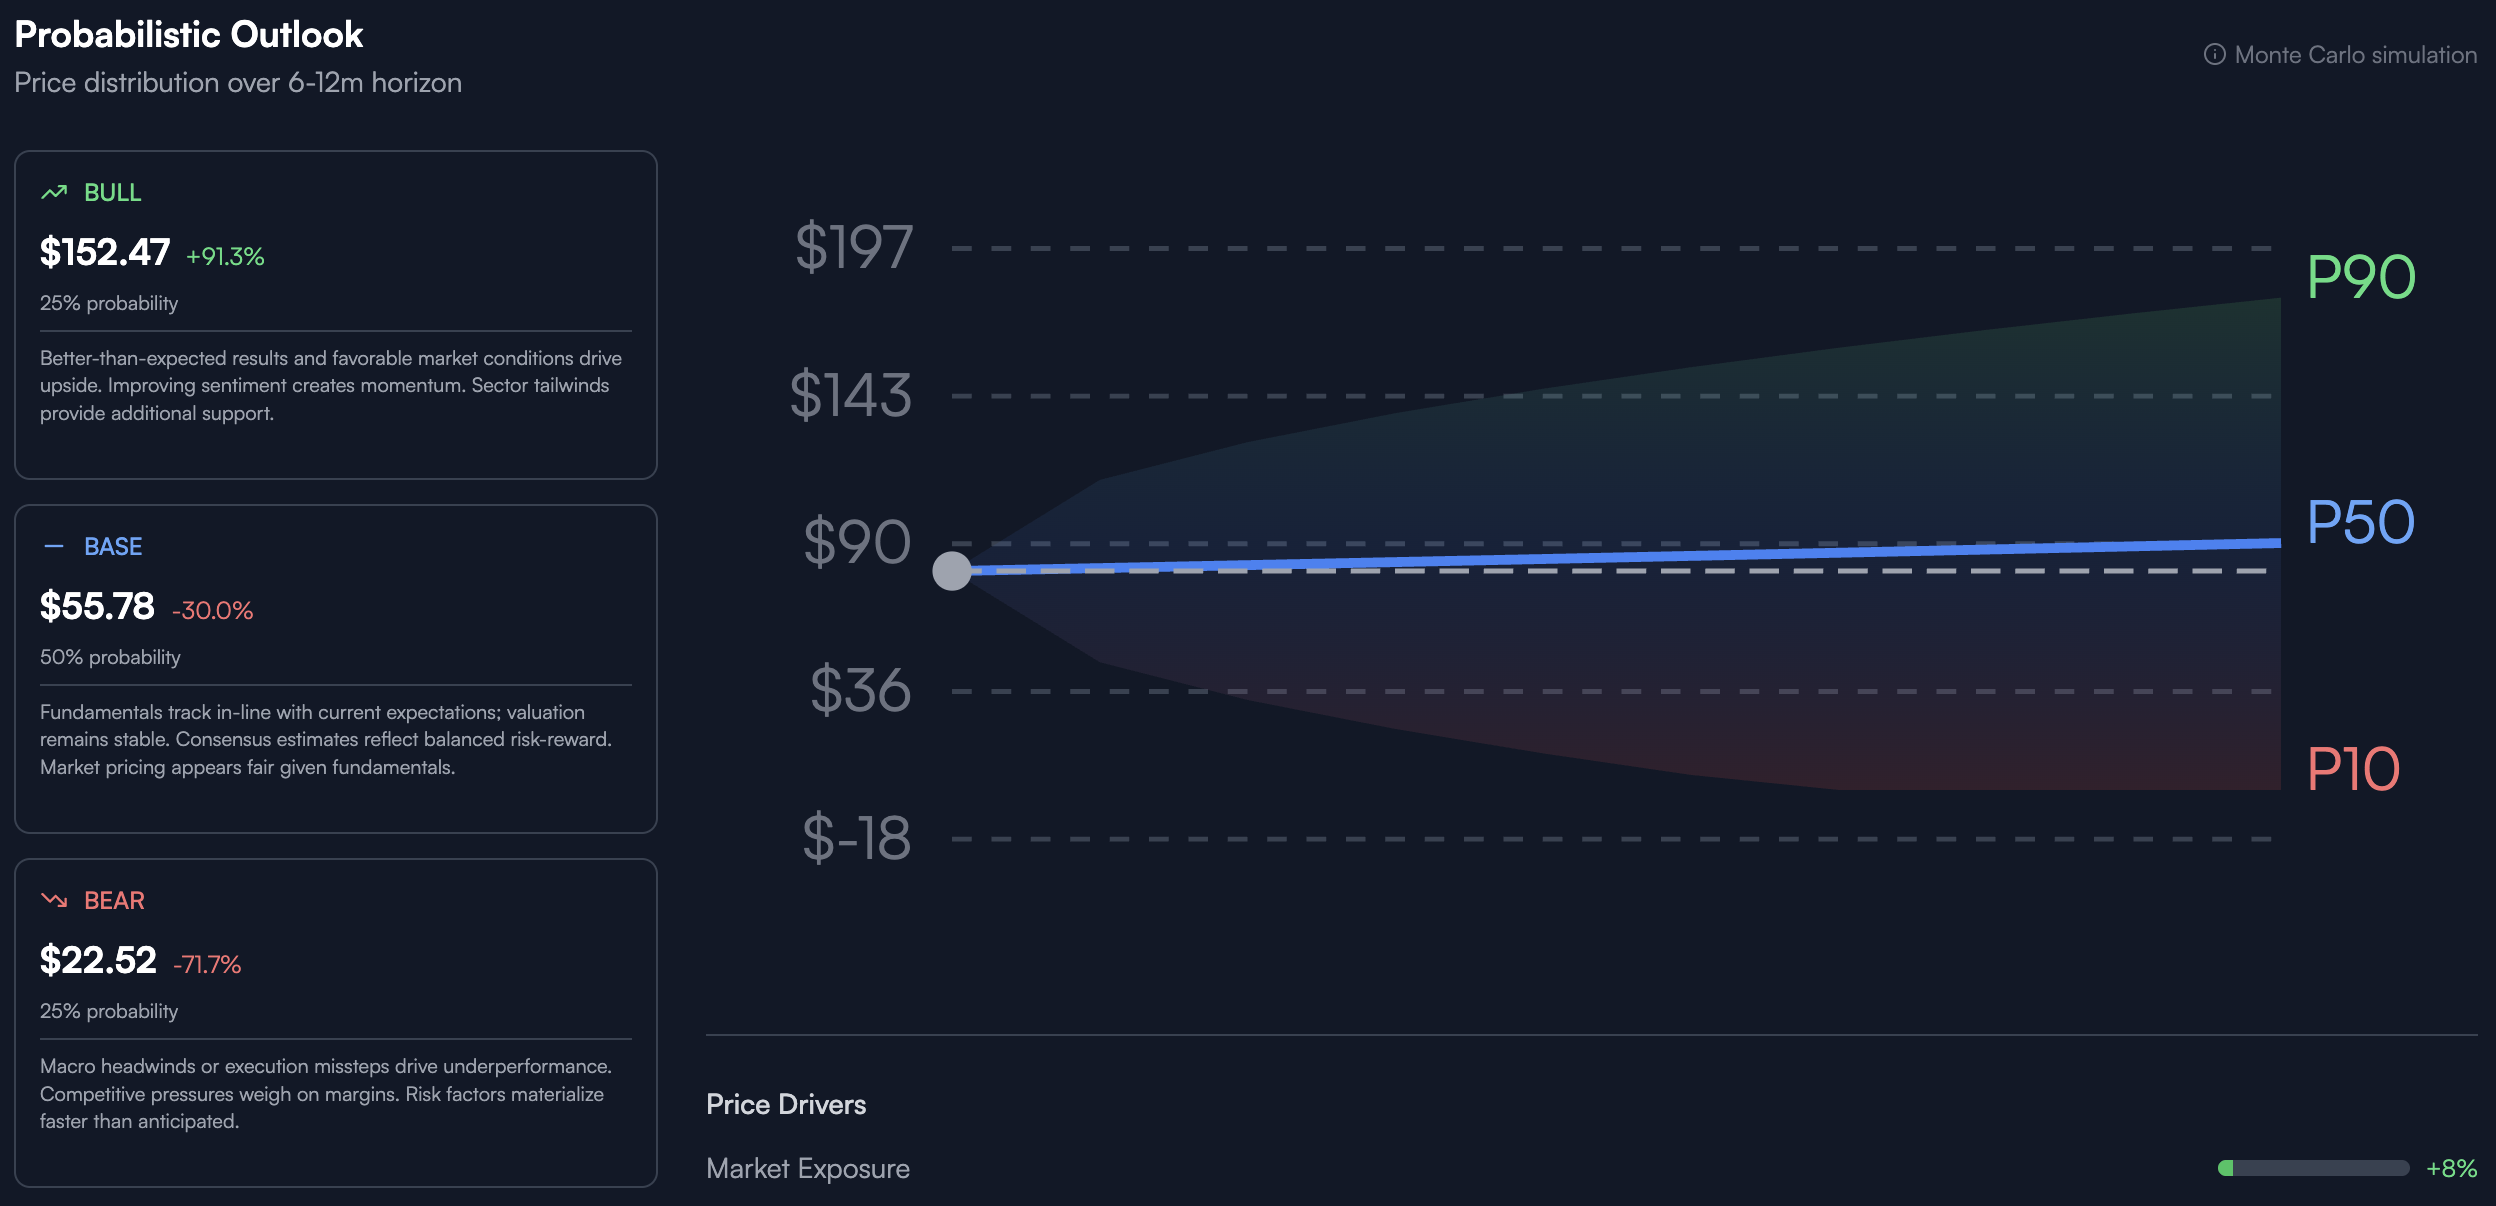Viewport: 2496px width, 1206px height.
Task: Click the P10 percentile marker
Action: 2354,770
